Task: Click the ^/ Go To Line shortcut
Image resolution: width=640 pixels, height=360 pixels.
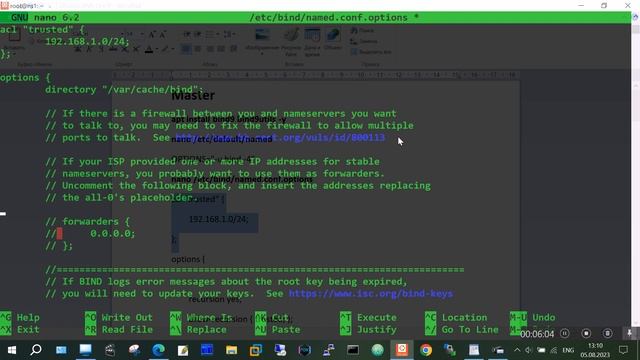Action: [462, 329]
